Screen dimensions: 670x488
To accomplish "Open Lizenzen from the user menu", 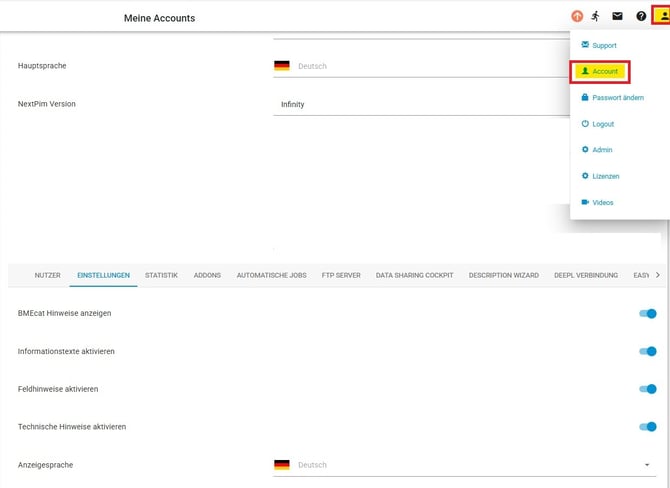I will point(605,176).
